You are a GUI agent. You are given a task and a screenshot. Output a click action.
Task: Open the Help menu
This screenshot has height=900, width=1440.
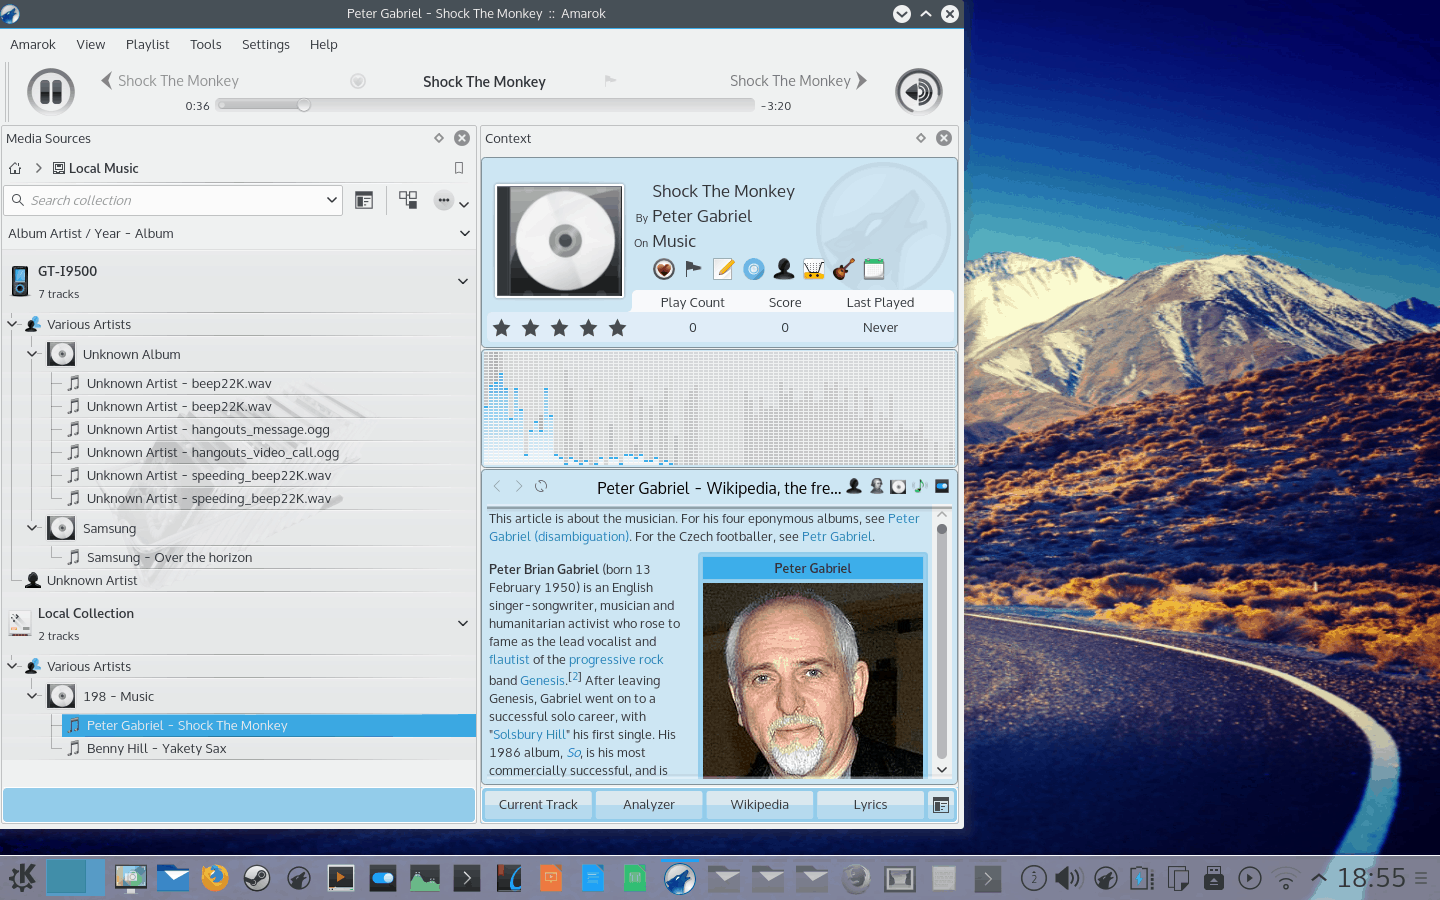pos(324,44)
